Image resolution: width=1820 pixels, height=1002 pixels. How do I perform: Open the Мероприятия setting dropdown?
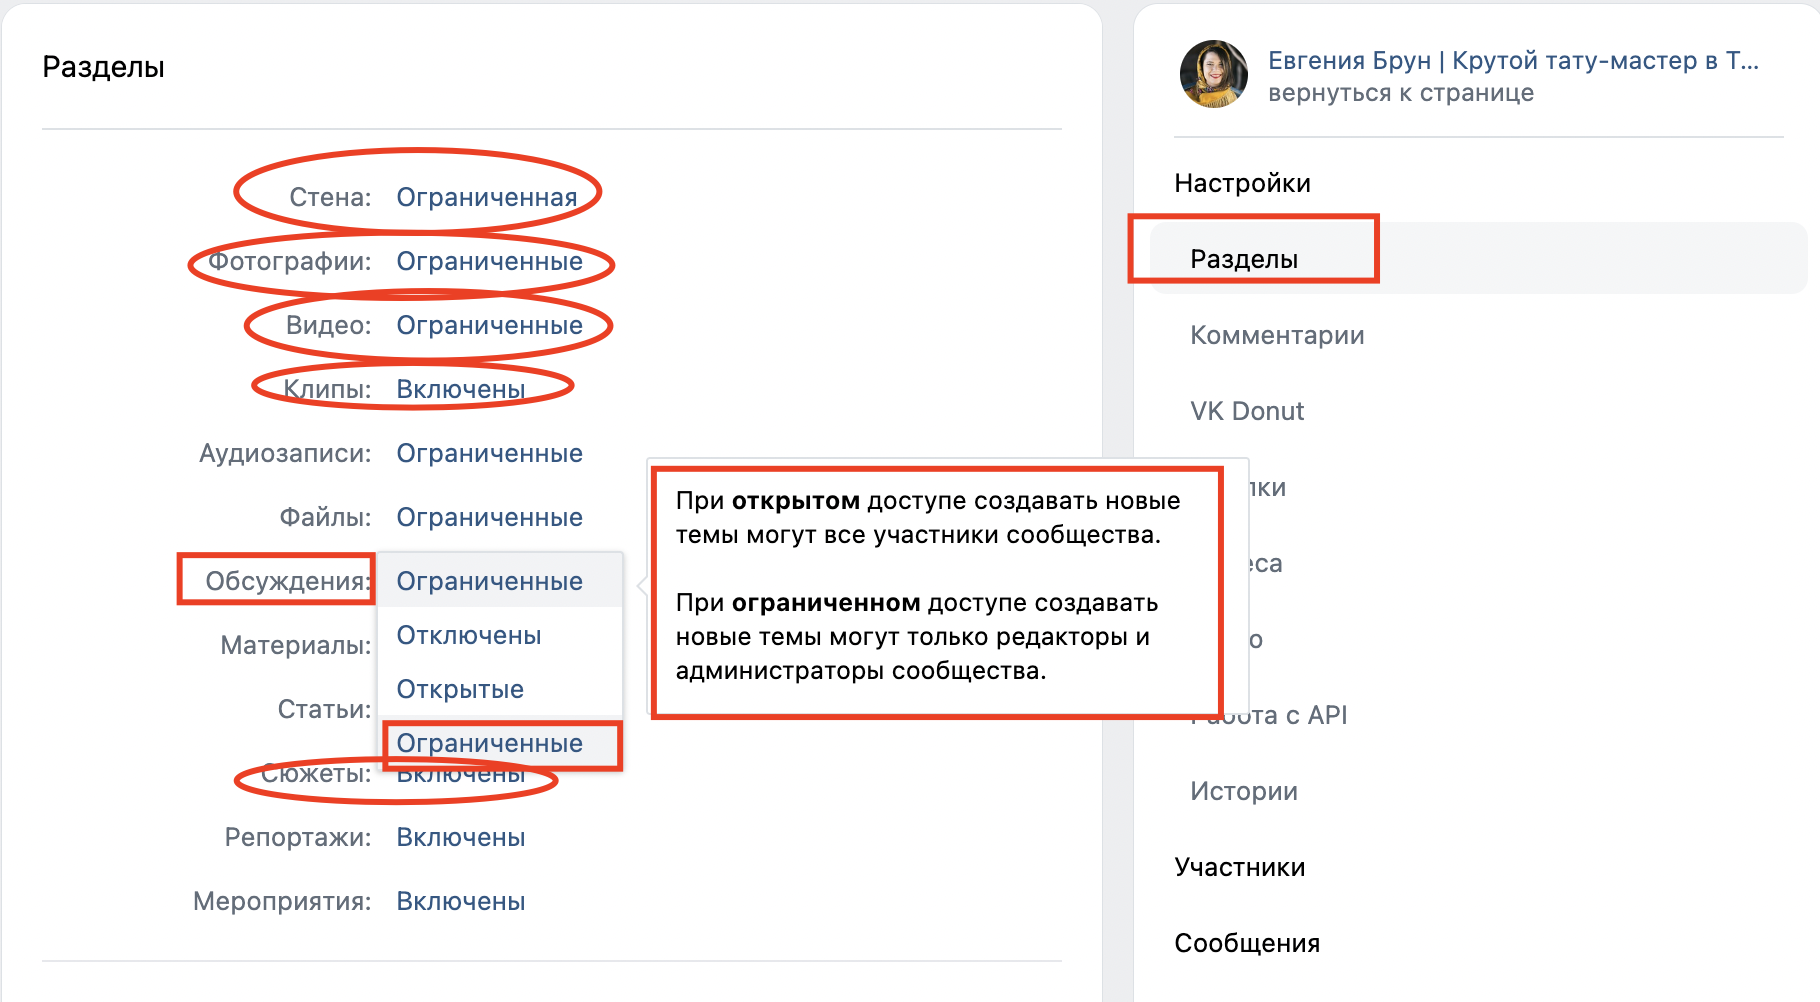click(461, 901)
